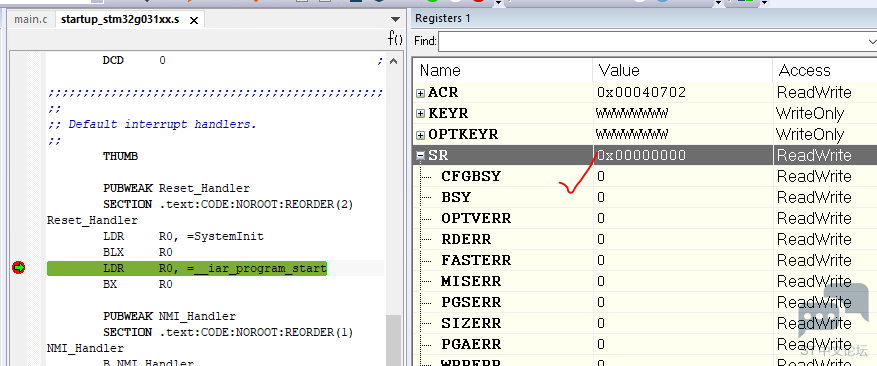Screen dimensions: 877x366
Task: Click the highlighted __iar_program_start LDR line
Action: [187, 269]
